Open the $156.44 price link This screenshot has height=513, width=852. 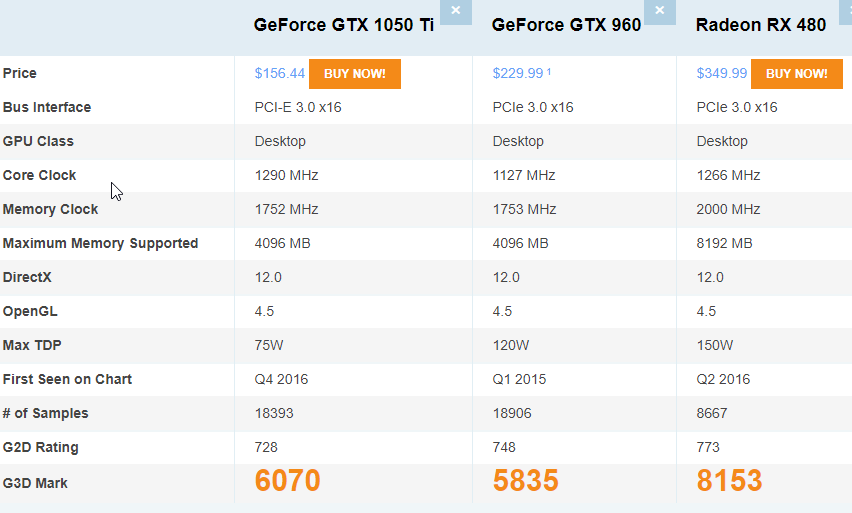pyautogui.click(x=279, y=73)
